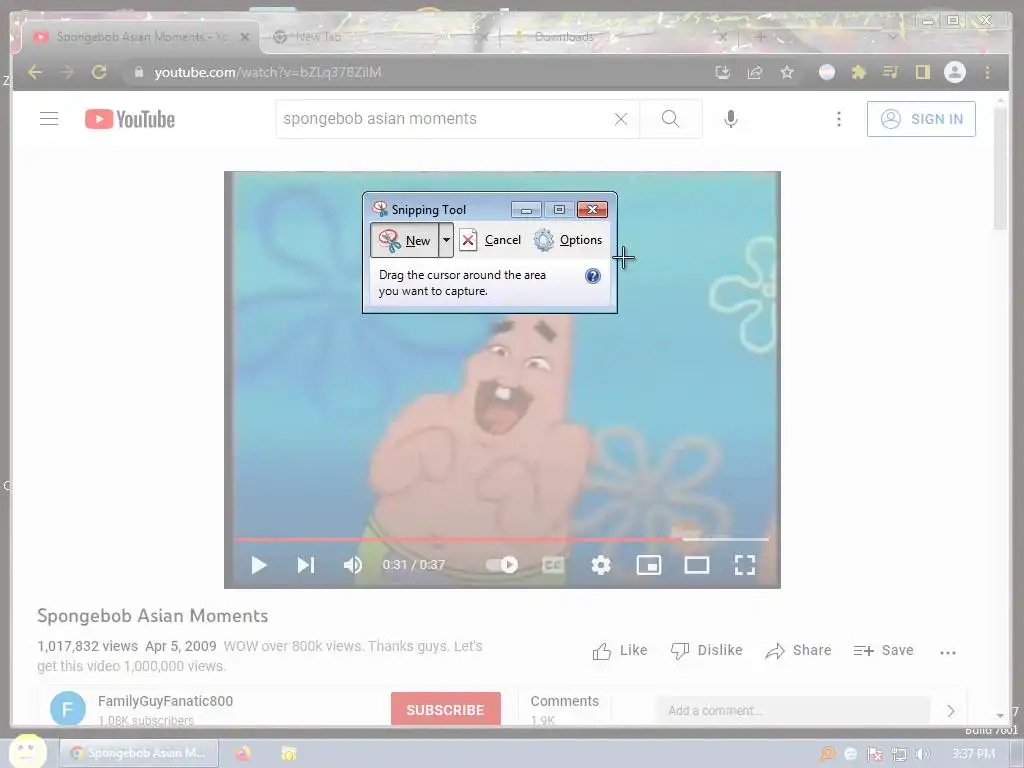This screenshot has width=1024, height=768.
Task: Open the Start button on the taskbar
Action: tap(27, 752)
